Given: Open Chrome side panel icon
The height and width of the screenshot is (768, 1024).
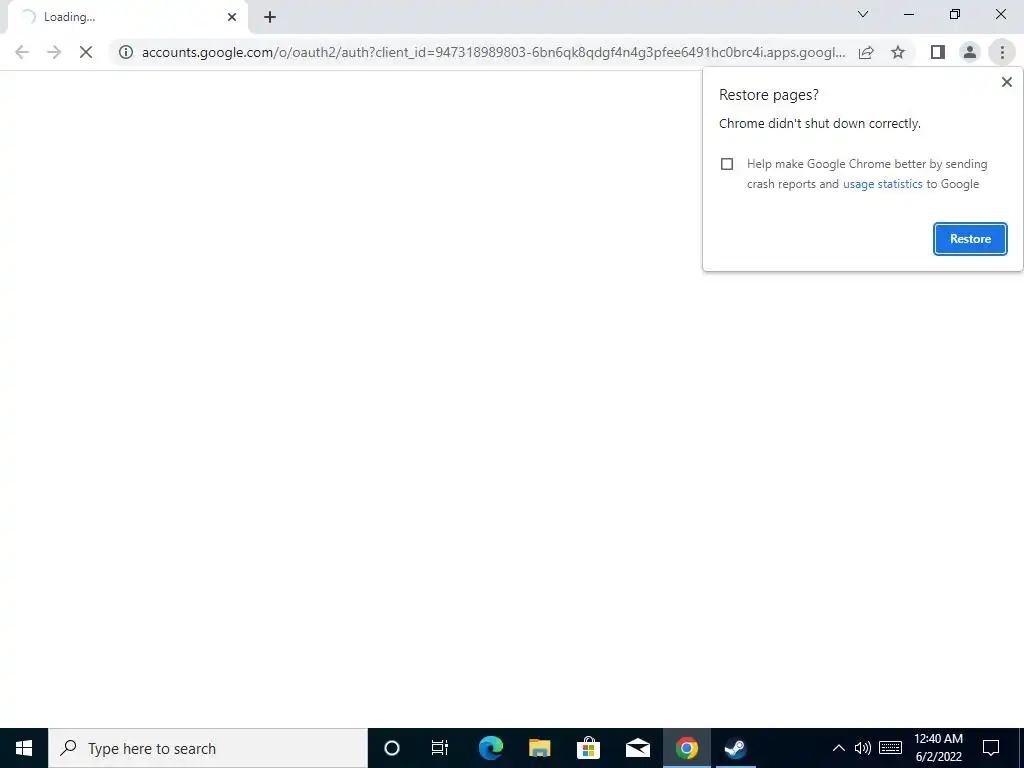Looking at the screenshot, I should [938, 52].
